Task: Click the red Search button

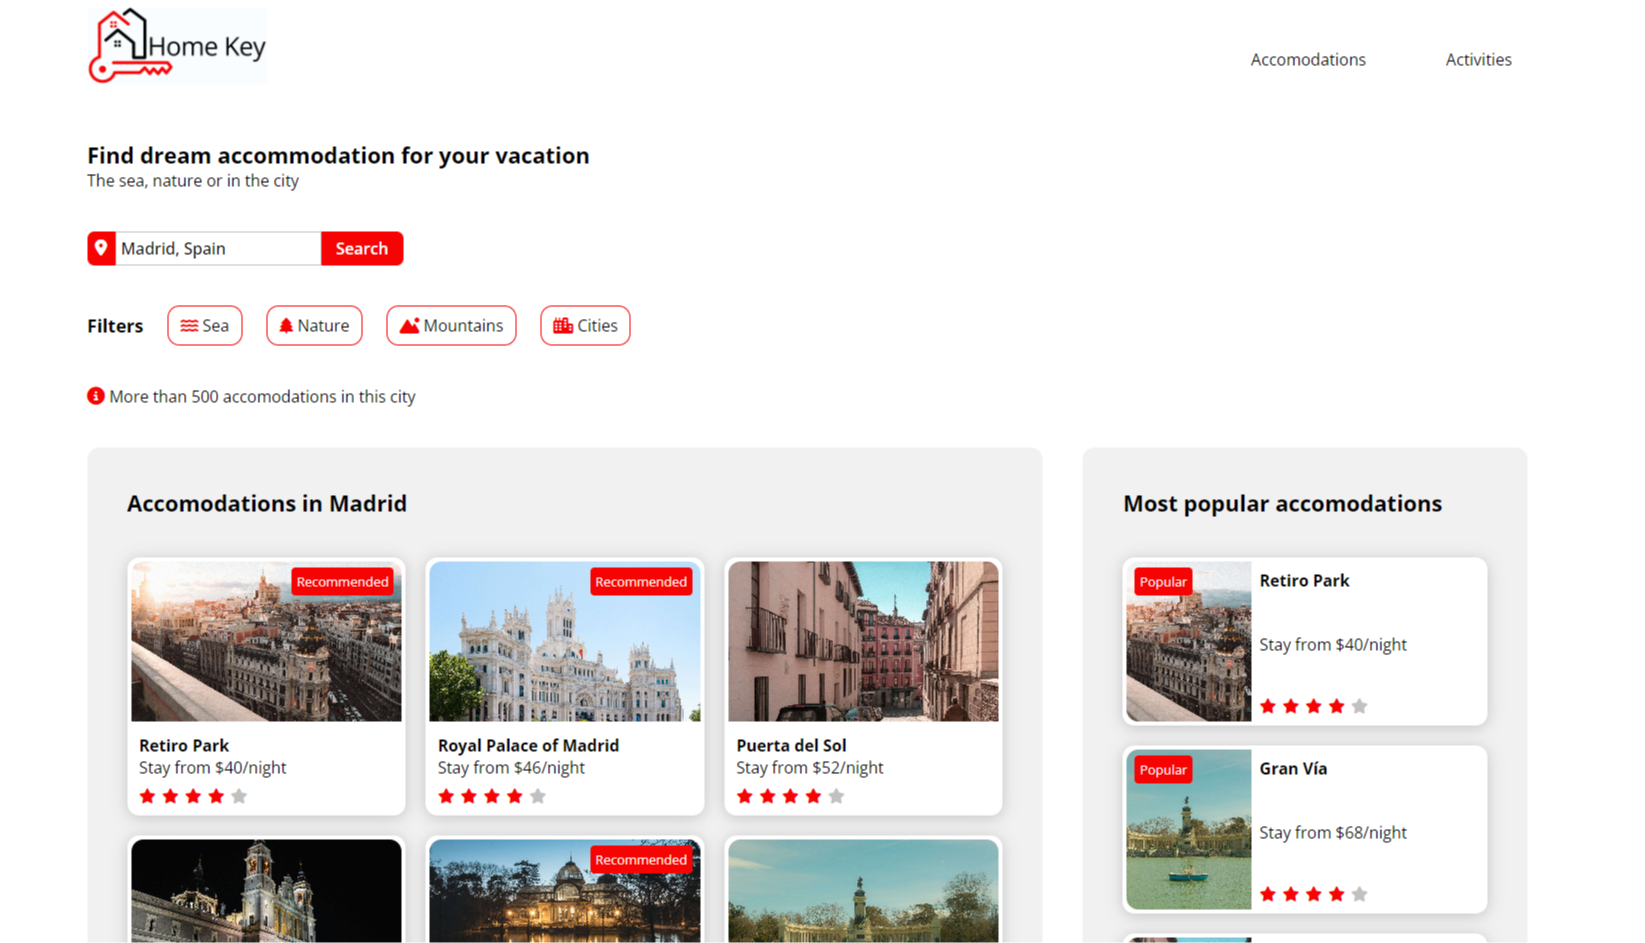Action: [x=362, y=248]
